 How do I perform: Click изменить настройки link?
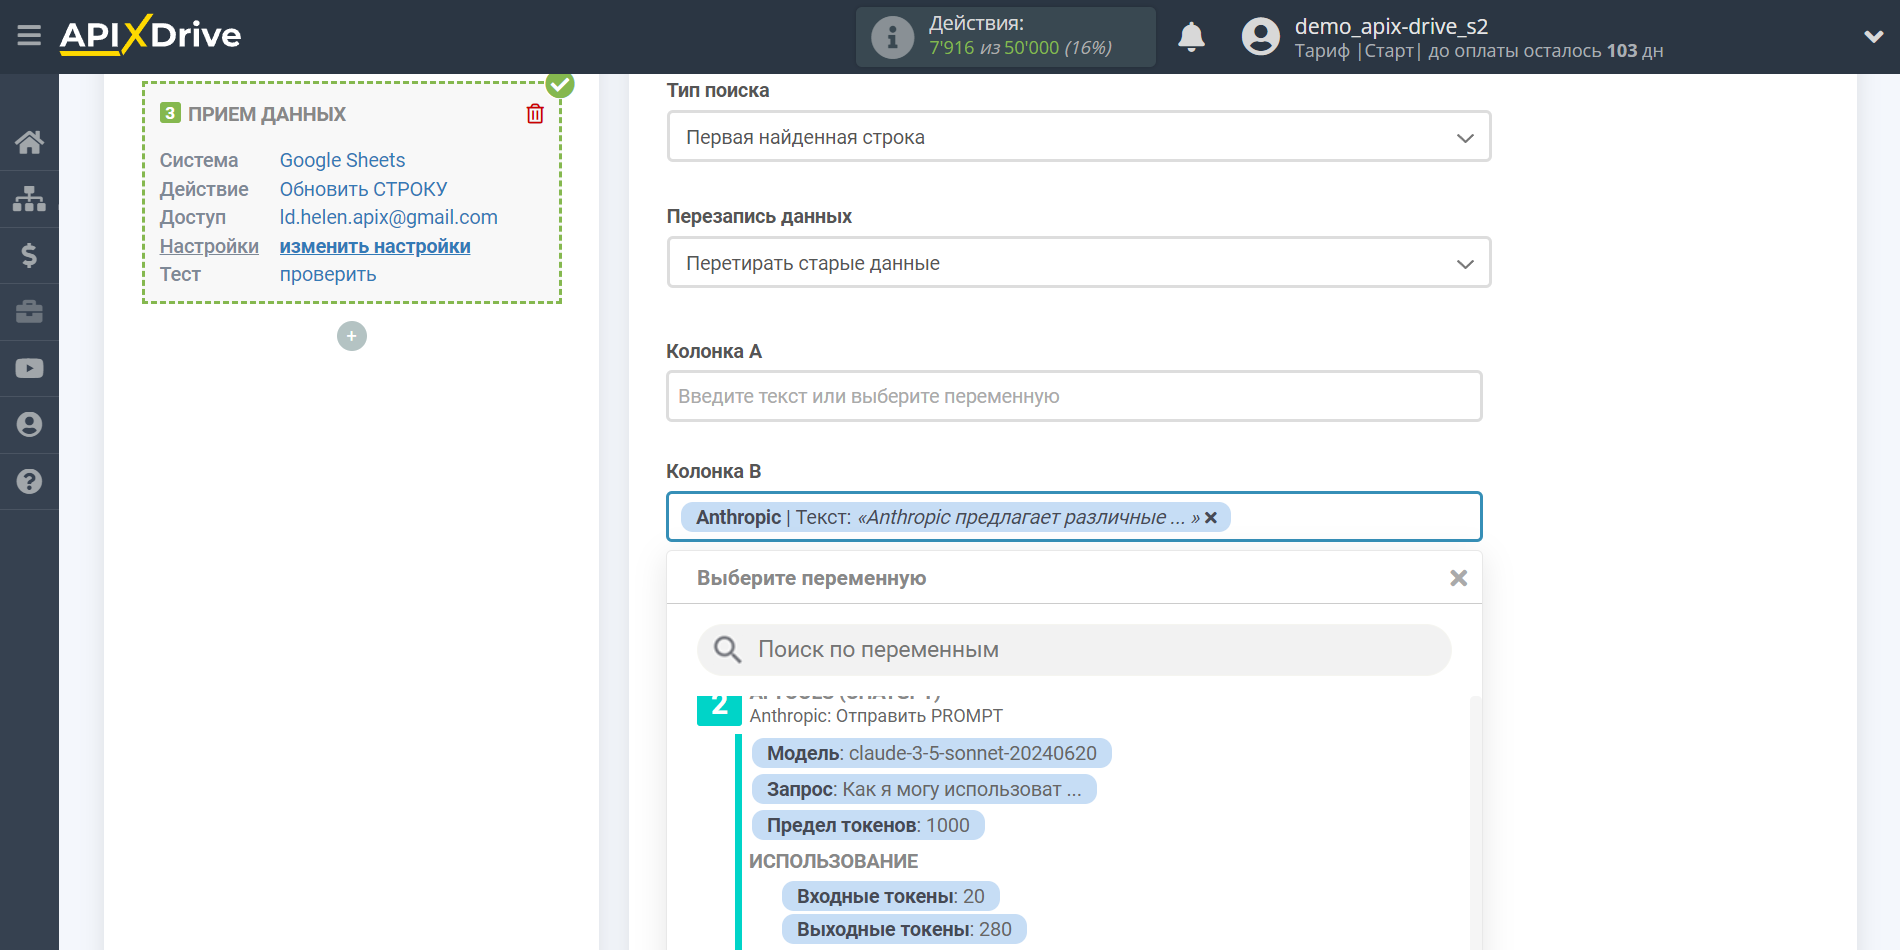pyautogui.click(x=375, y=246)
